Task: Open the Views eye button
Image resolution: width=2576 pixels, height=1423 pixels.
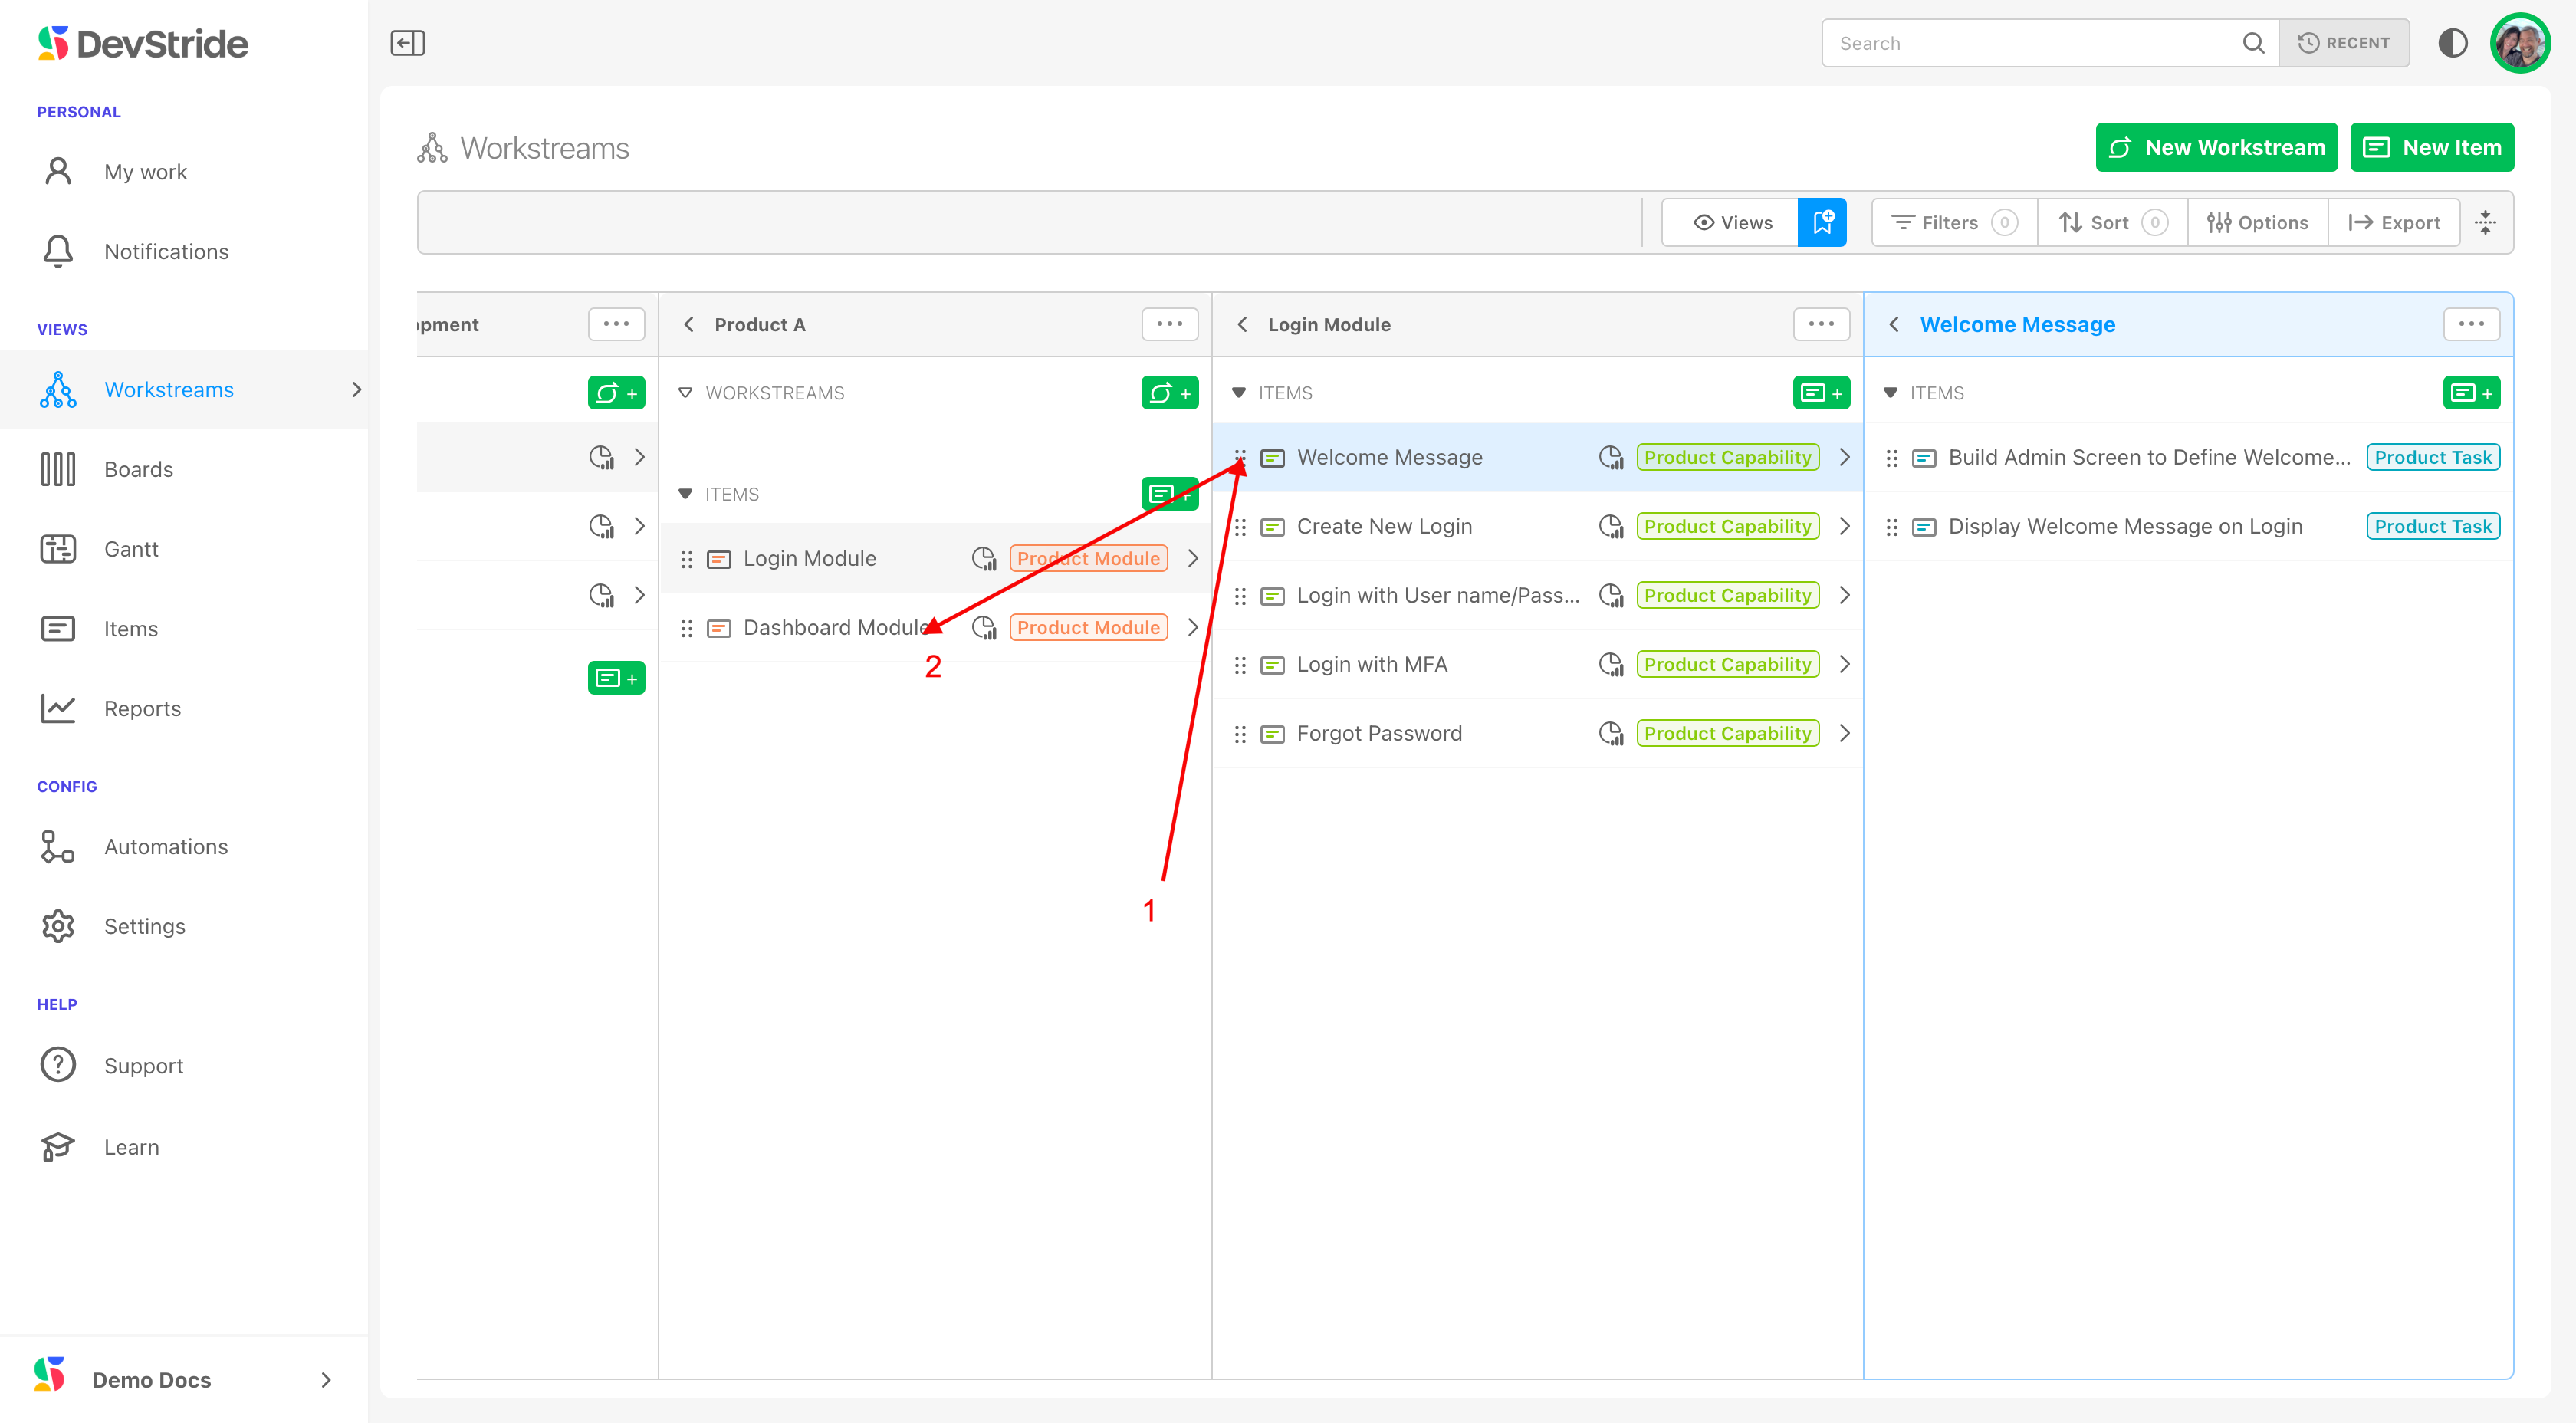Action: 1731,222
